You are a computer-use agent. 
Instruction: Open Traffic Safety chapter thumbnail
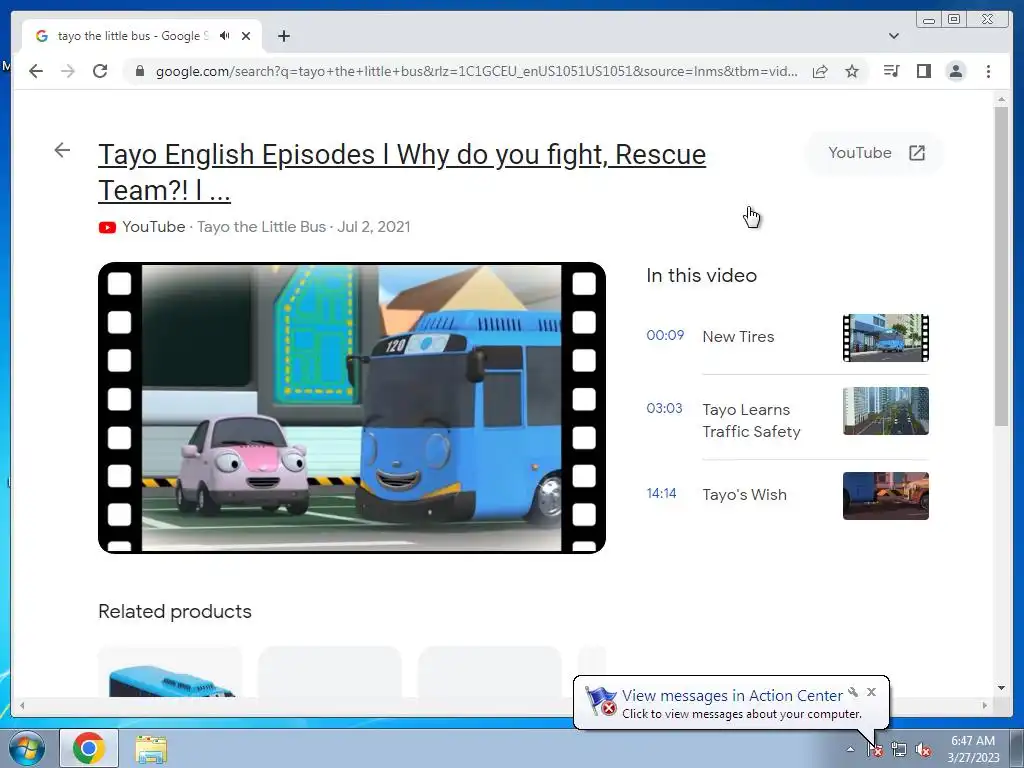point(886,411)
